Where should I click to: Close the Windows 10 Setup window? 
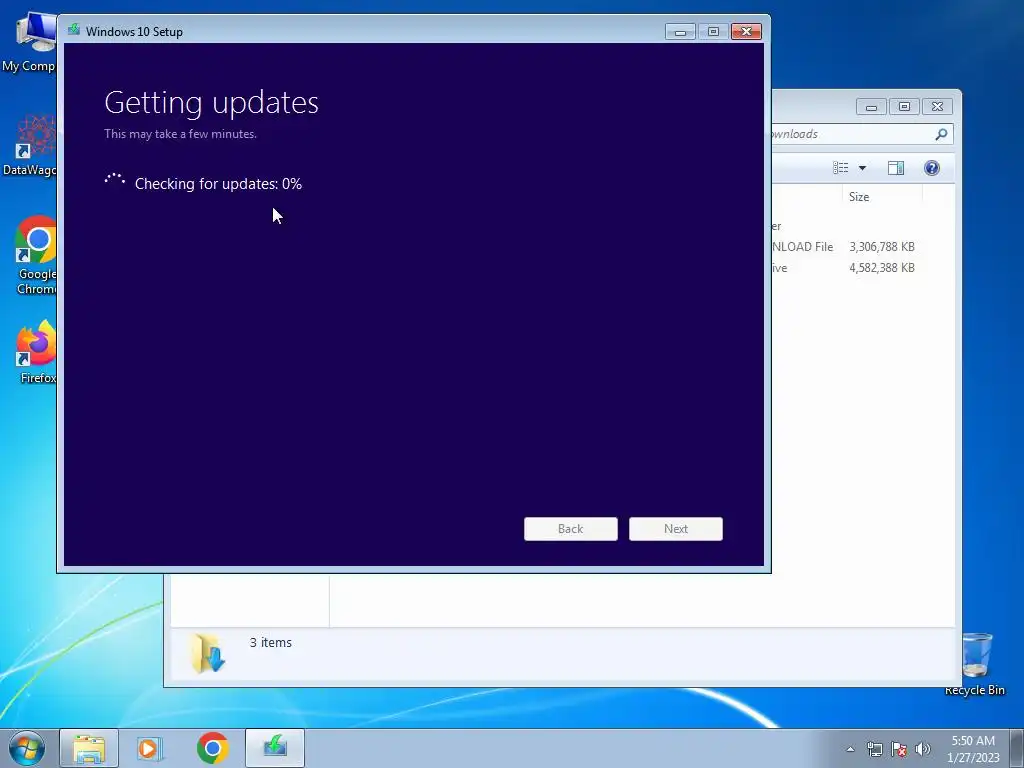(746, 31)
